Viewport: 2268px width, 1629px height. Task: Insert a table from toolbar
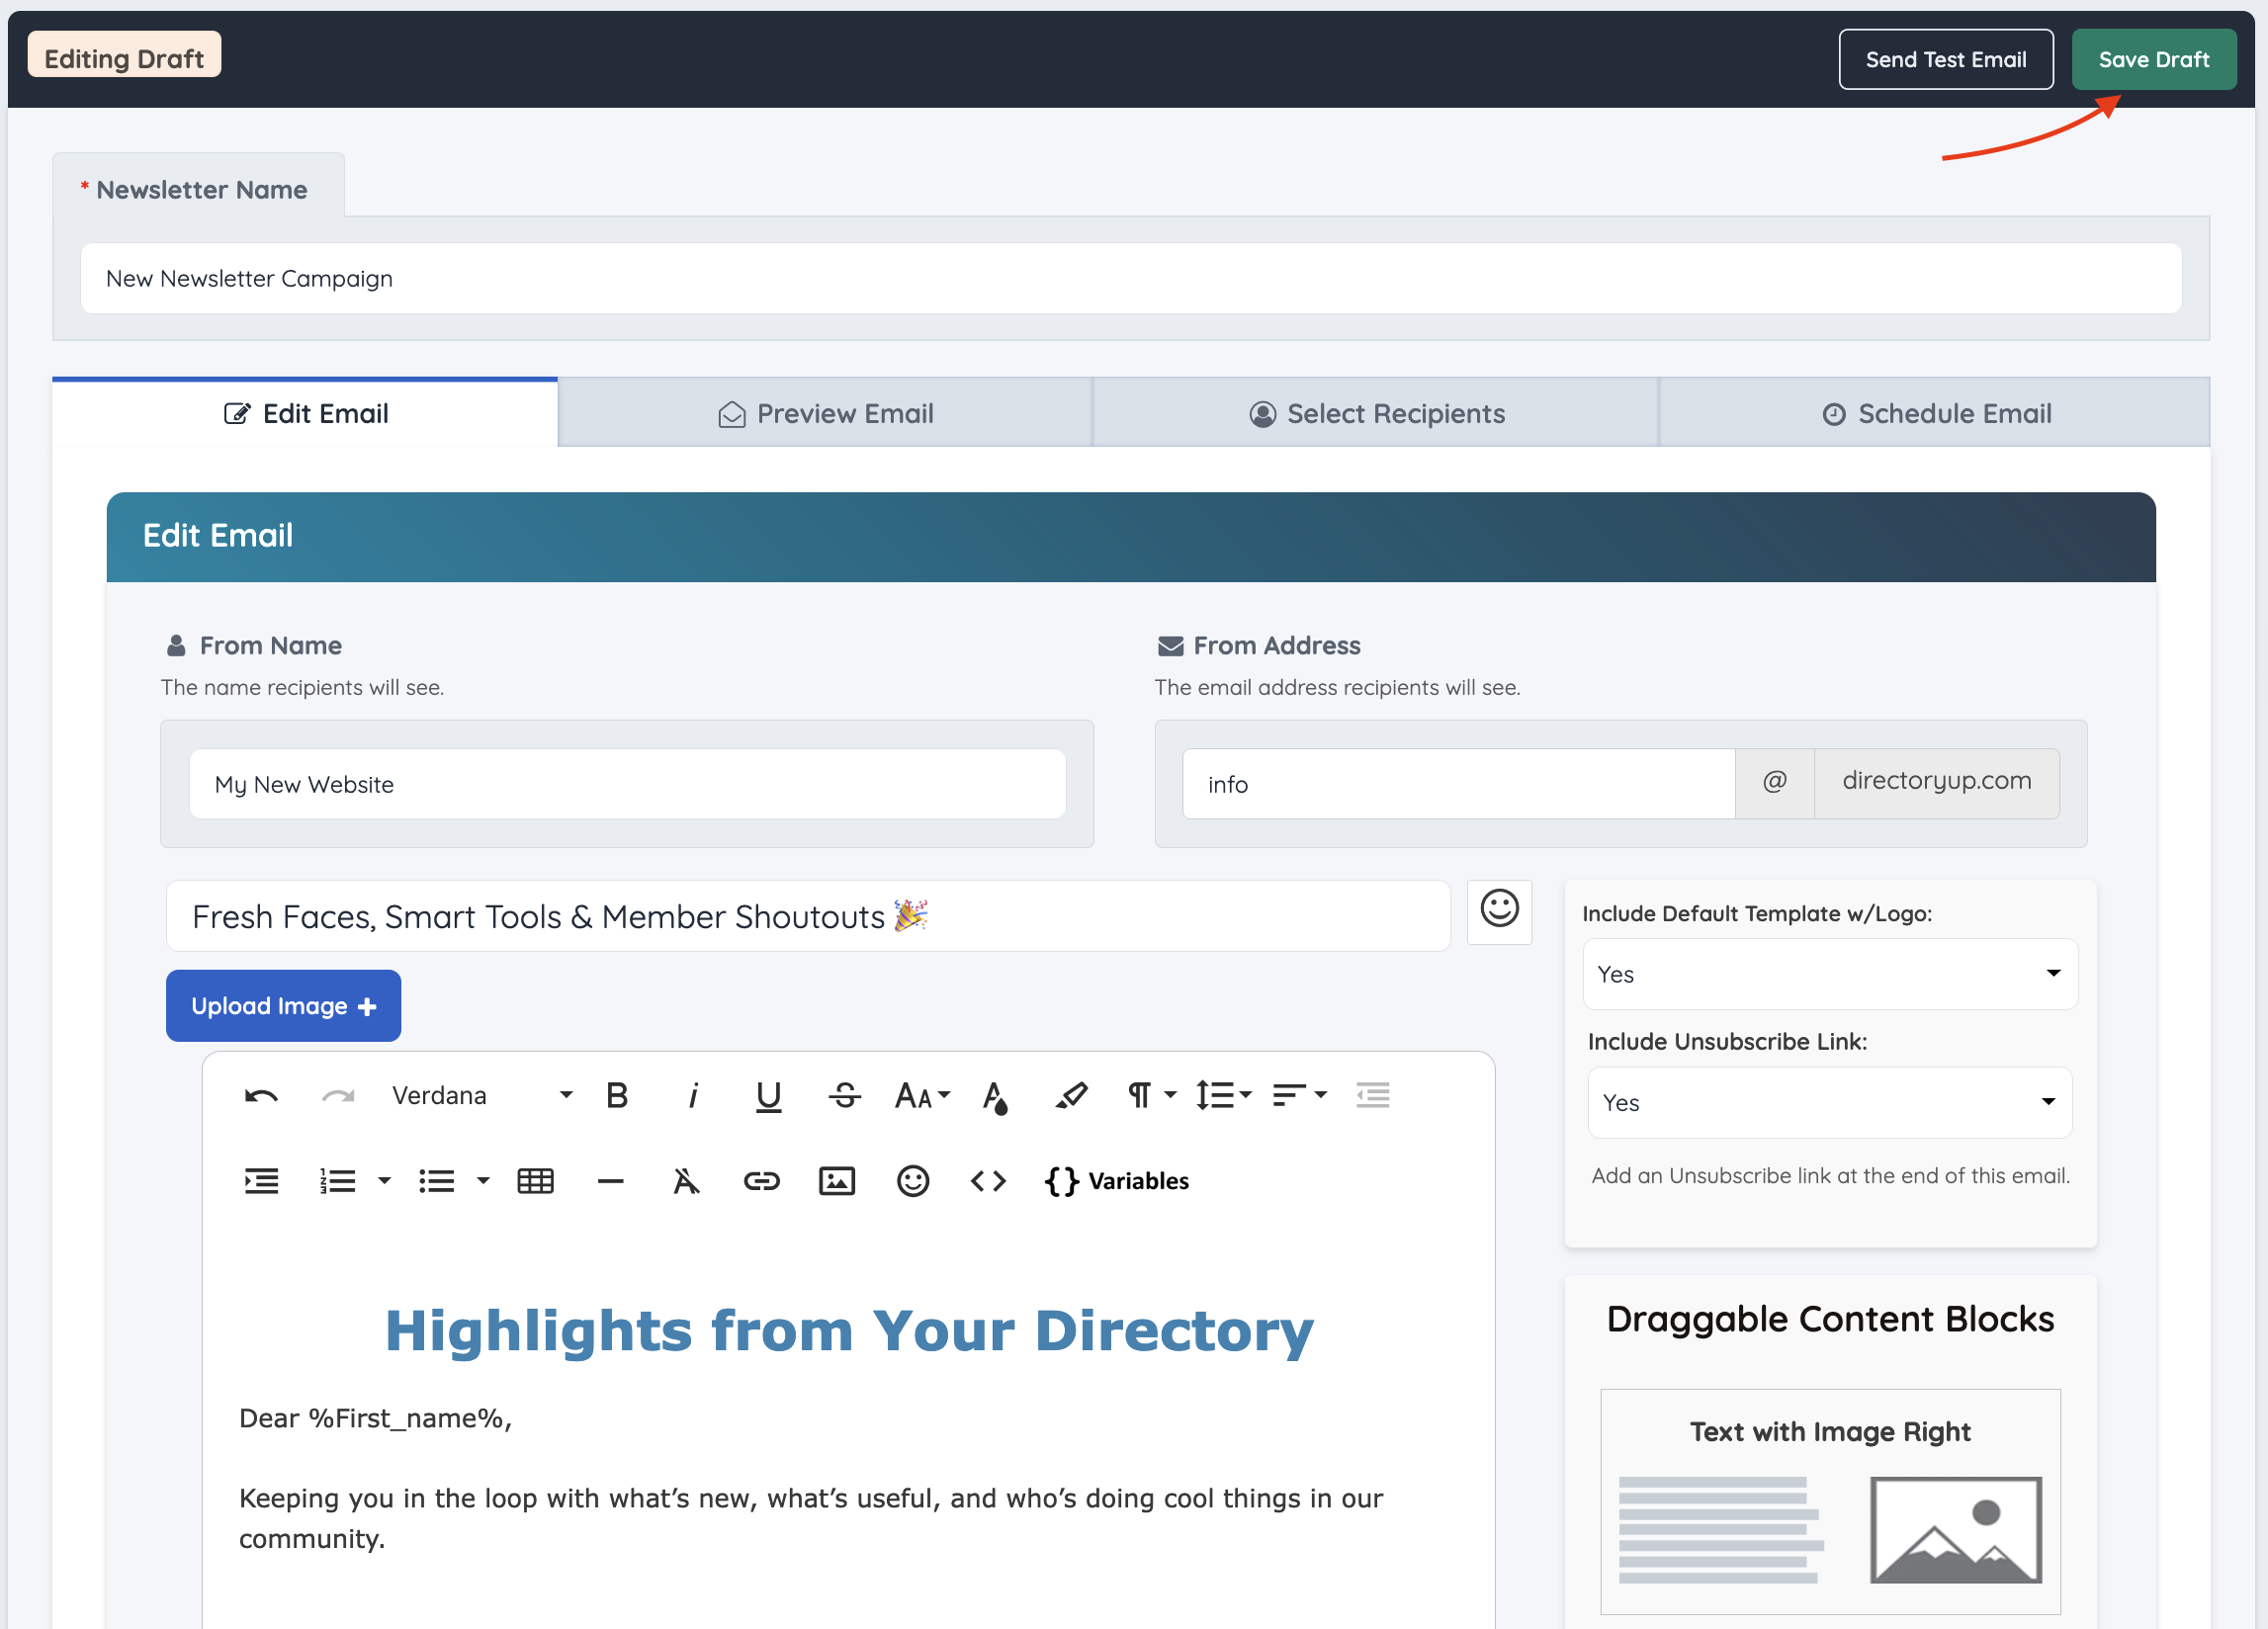535,1181
